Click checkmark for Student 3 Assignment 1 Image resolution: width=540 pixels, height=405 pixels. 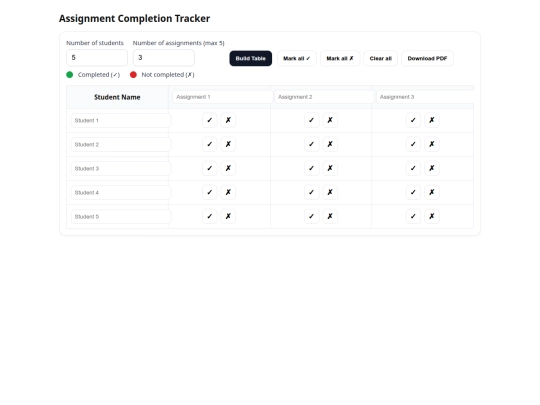tap(209, 168)
